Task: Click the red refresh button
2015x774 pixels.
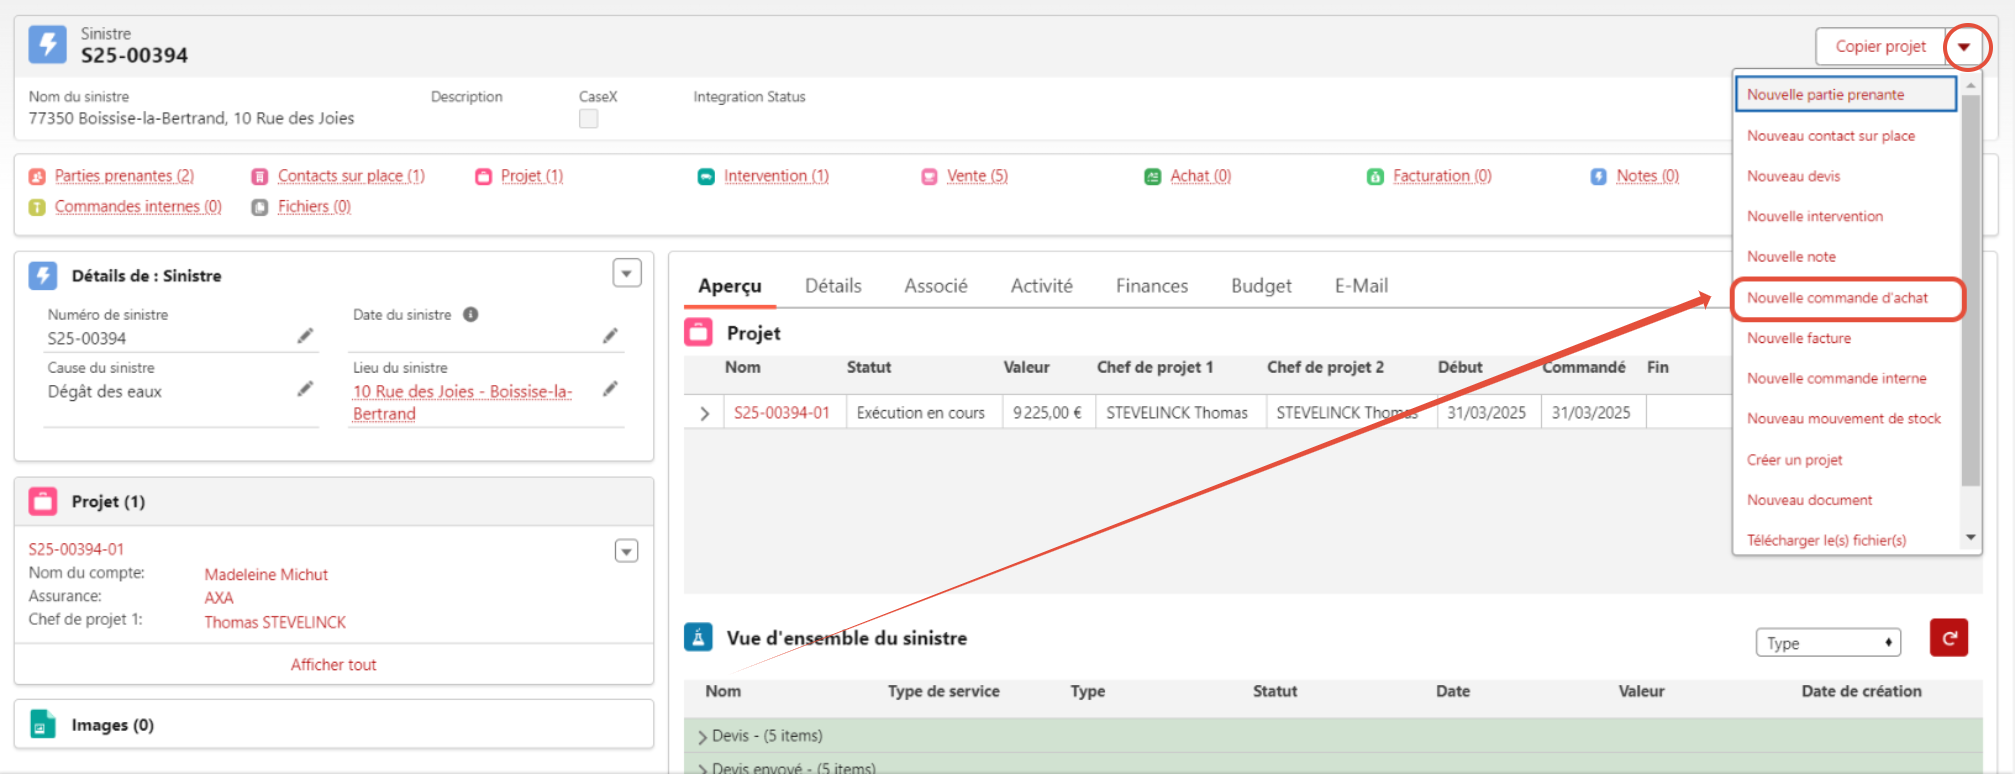Action: pos(1948,638)
